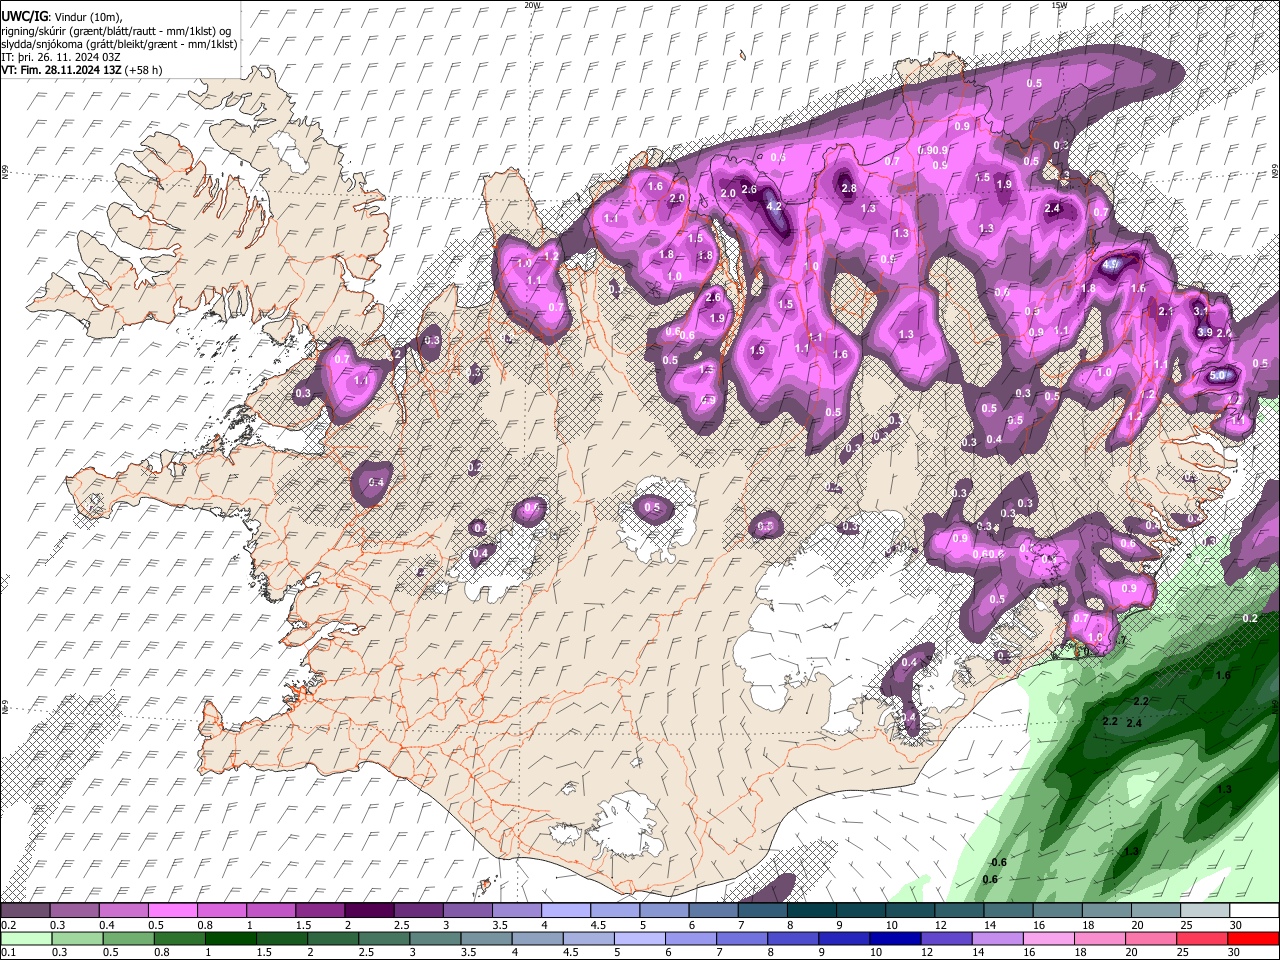Click the white 2.4 value in purple snow area
Viewport: 1280px width, 960px height.
click(1052, 209)
